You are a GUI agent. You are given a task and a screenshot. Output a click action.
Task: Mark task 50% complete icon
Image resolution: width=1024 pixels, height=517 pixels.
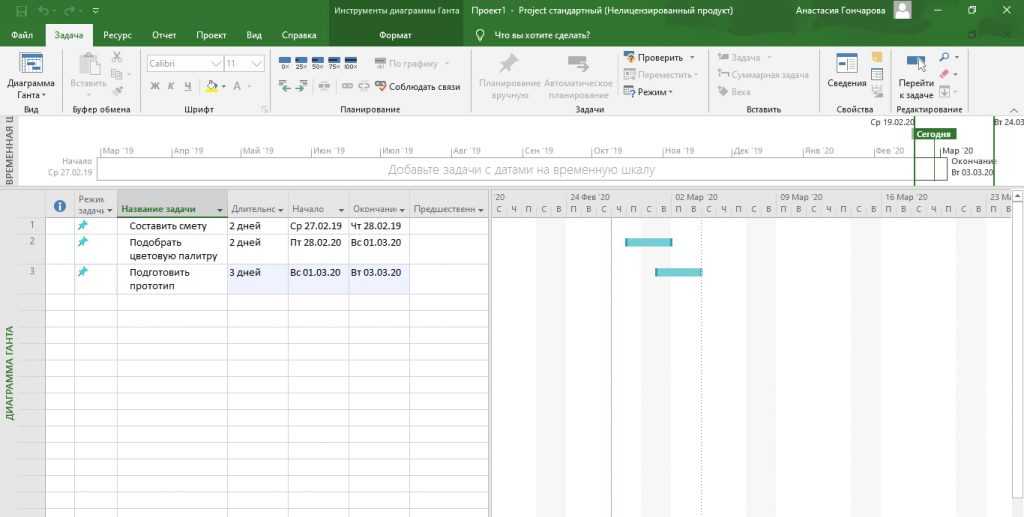click(317, 64)
